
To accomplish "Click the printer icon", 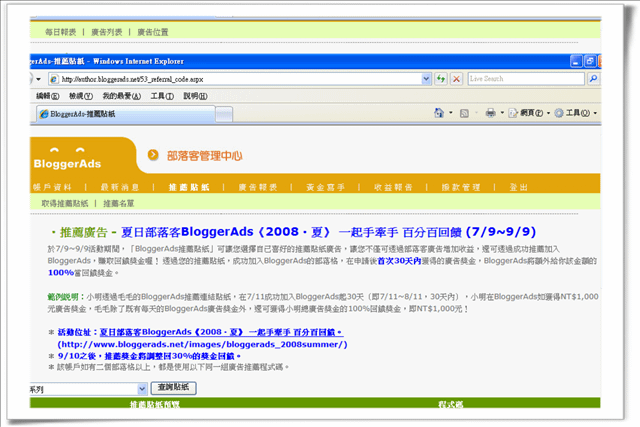I will click(x=490, y=113).
